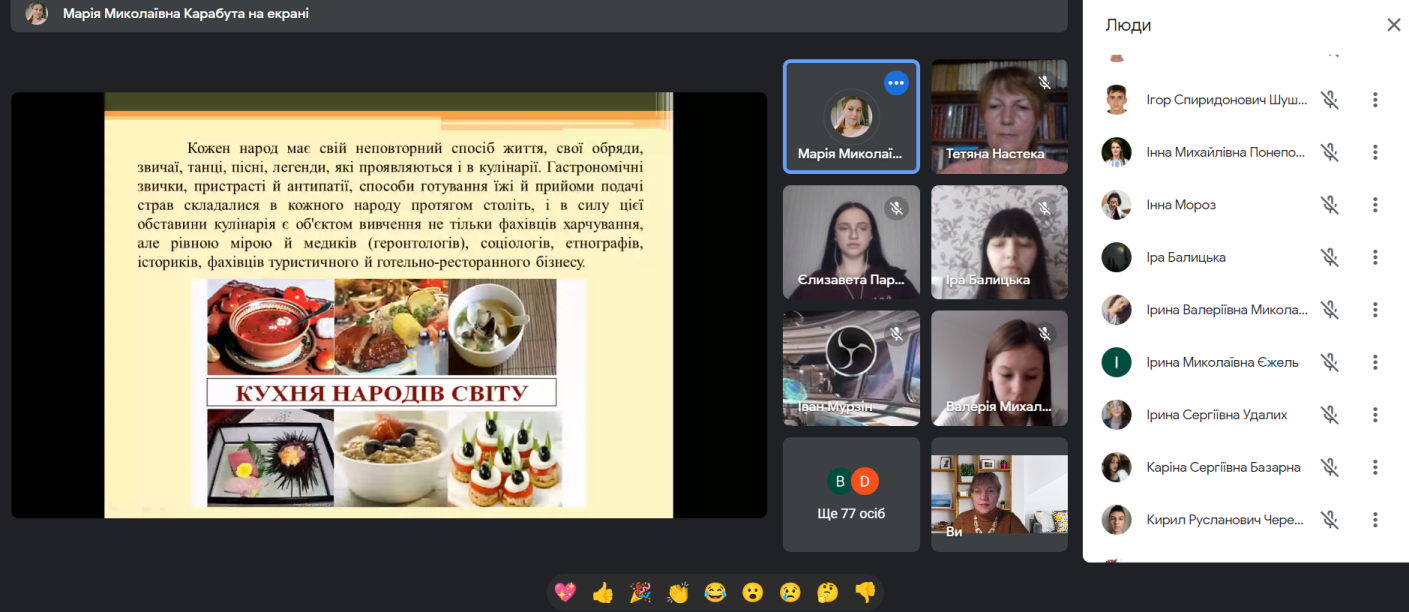Send surprised face reaction
1409x612 pixels.
point(753,592)
